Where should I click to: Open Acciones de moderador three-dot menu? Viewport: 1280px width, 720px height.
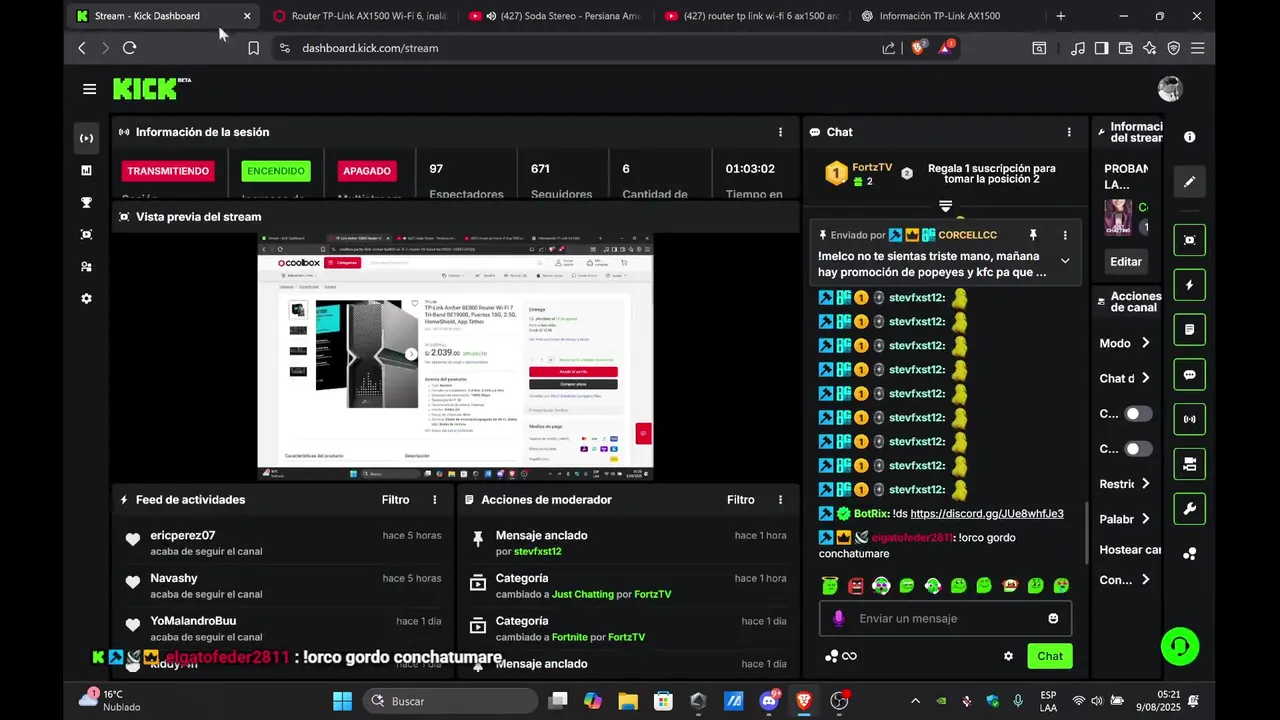pos(780,500)
